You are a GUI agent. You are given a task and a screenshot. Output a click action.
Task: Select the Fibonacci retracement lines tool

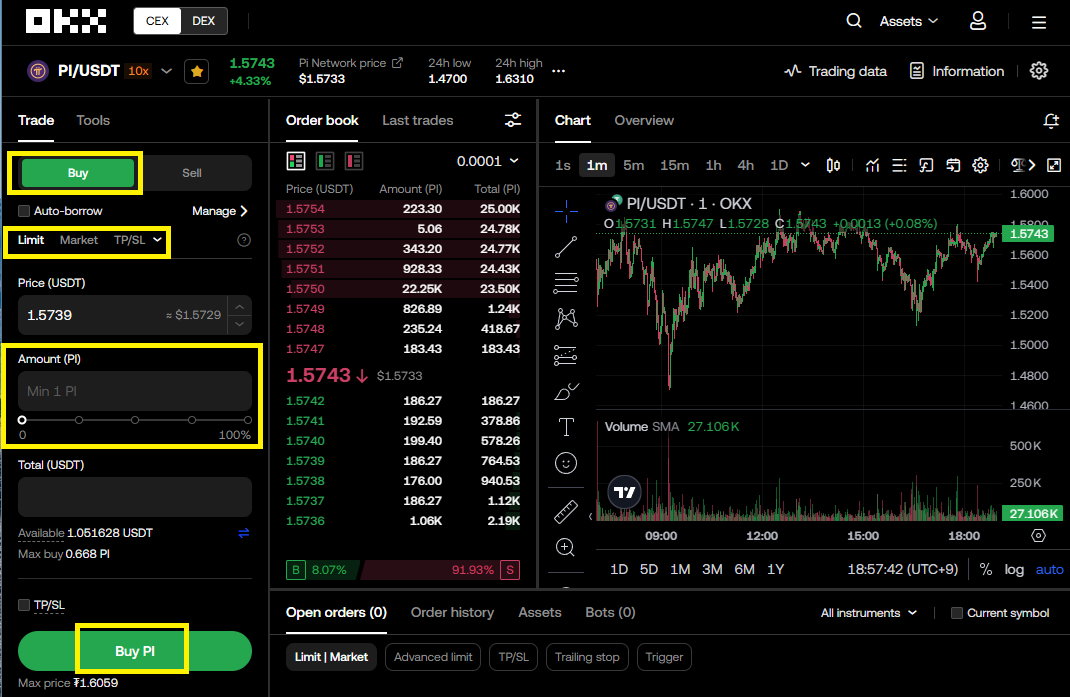point(566,283)
